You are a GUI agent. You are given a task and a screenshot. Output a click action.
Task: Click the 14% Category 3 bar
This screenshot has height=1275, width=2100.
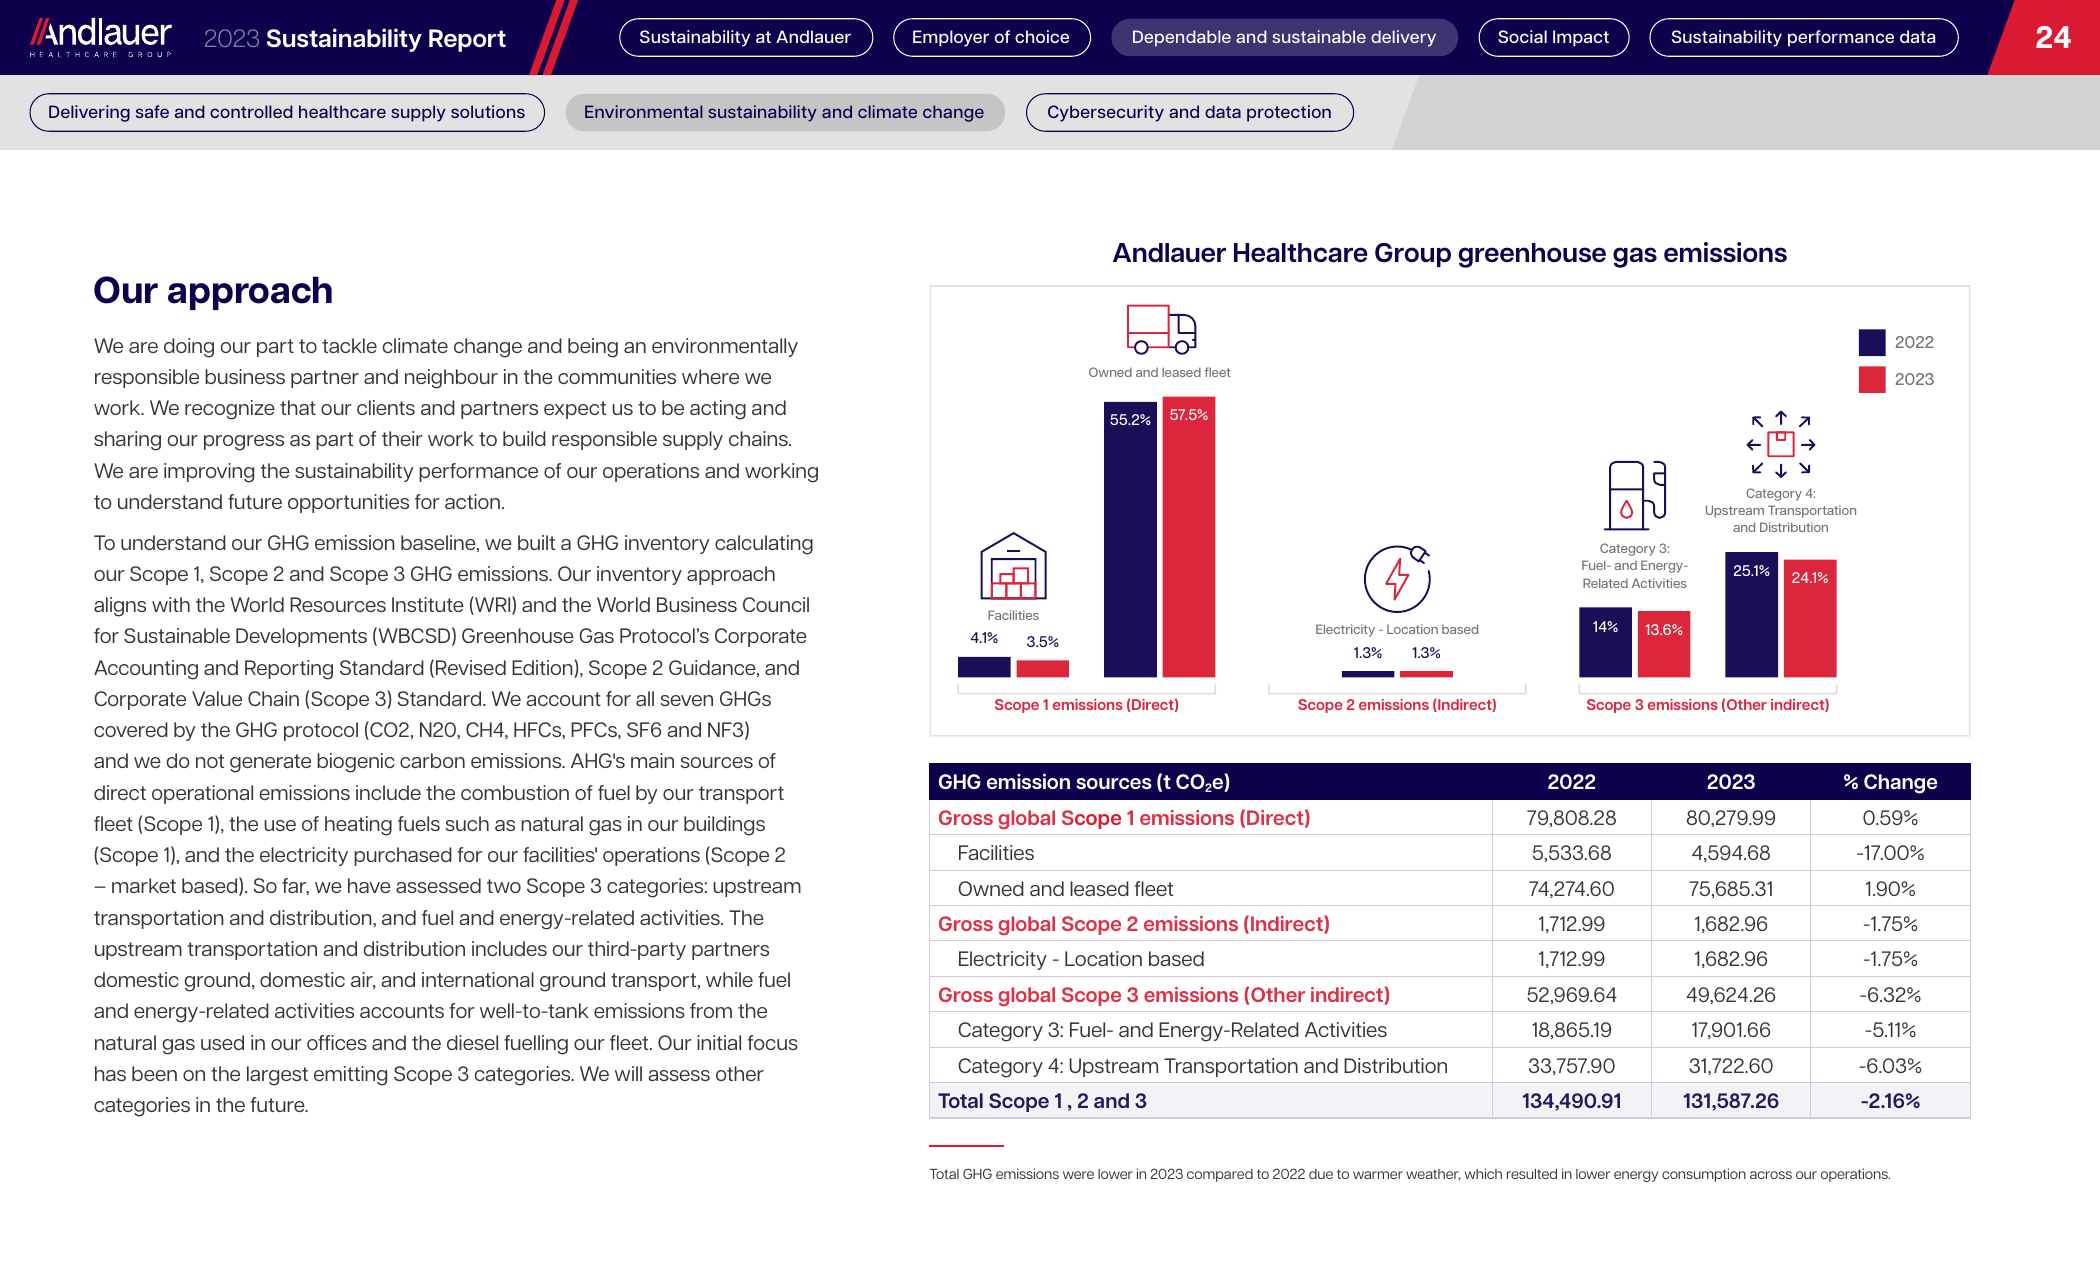coord(1605,642)
